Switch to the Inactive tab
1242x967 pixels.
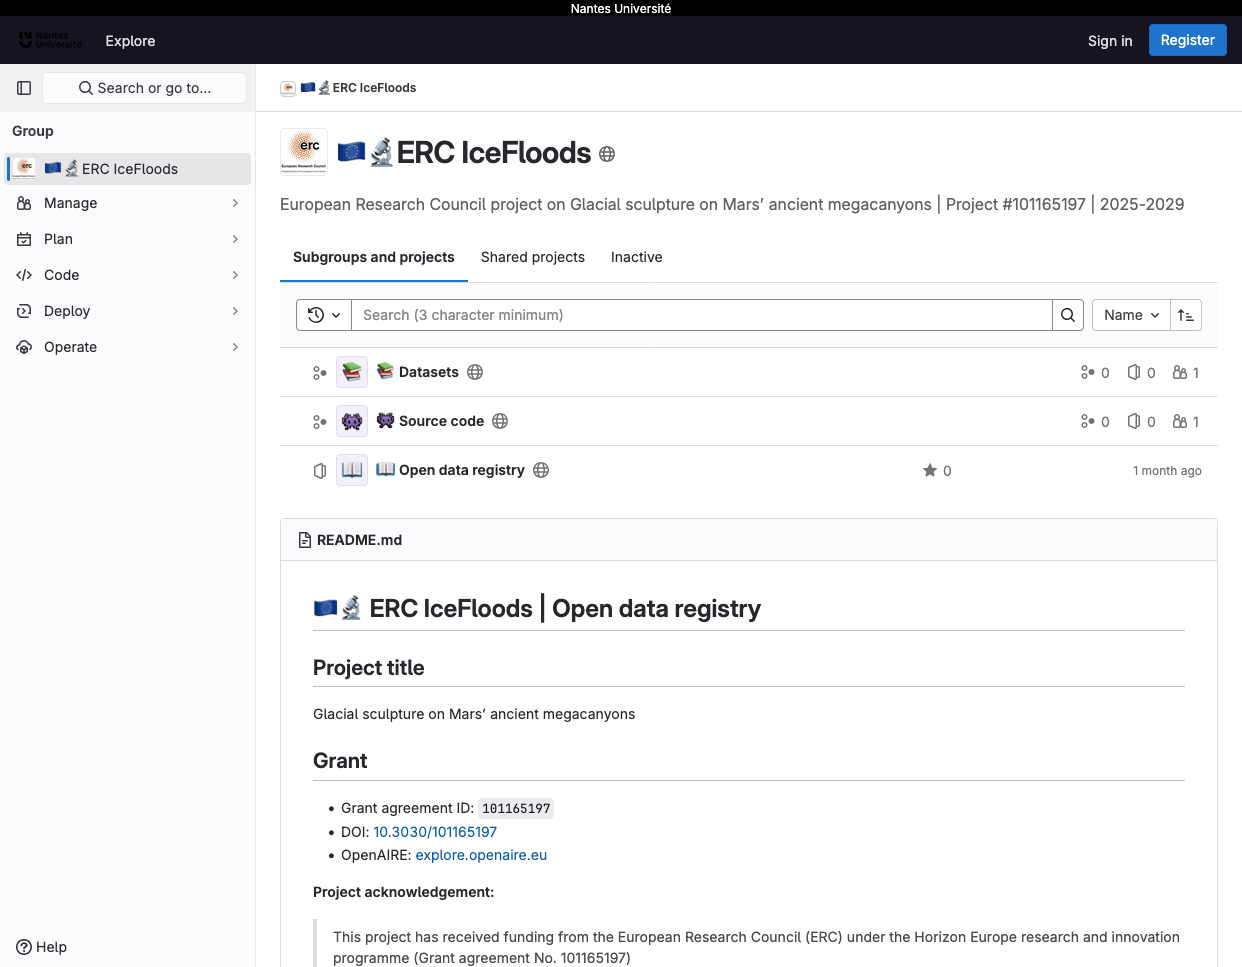(637, 257)
